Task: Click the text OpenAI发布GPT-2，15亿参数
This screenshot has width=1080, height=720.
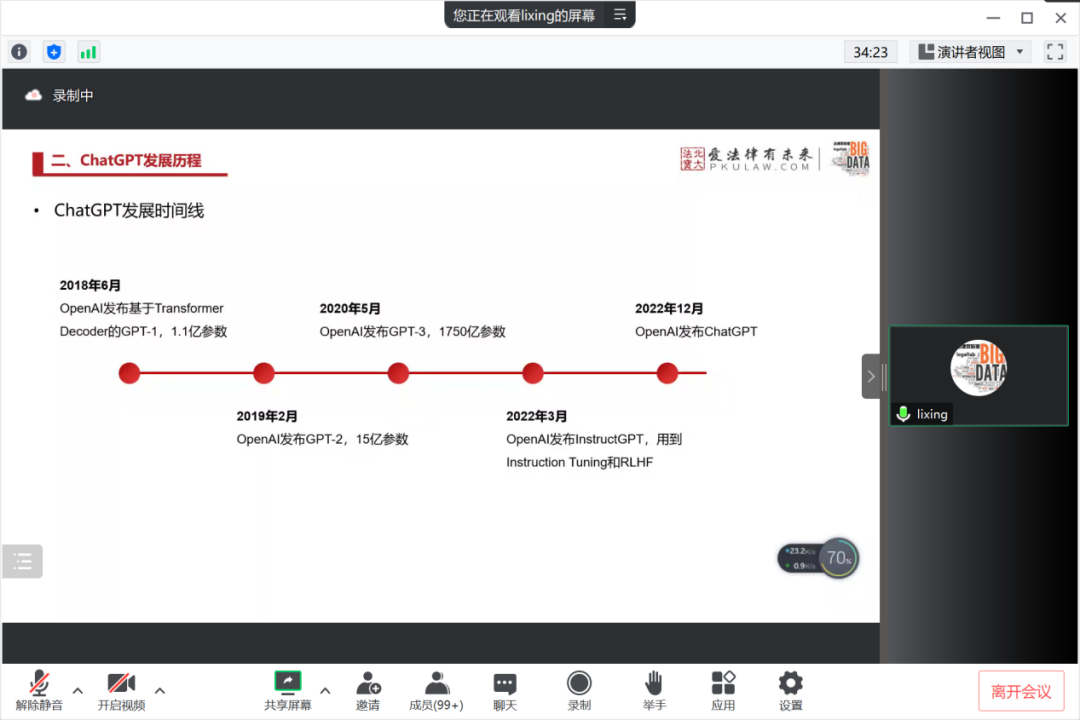Action: pyautogui.click(x=322, y=439)
